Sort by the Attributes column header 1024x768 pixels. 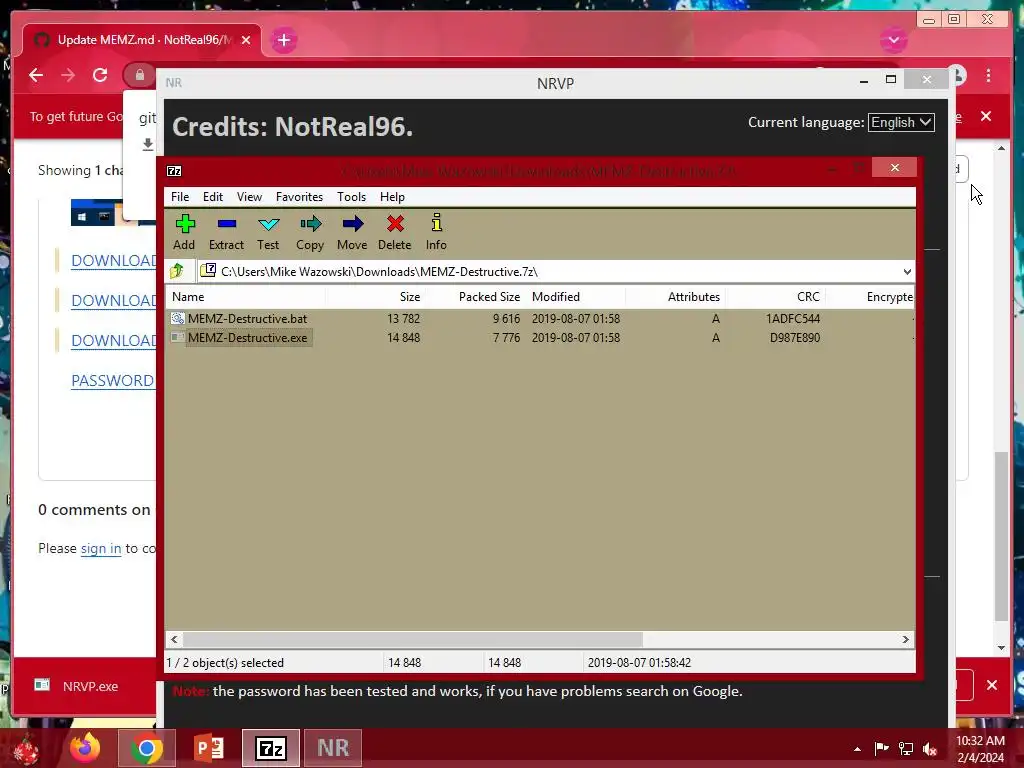(675, 296)
